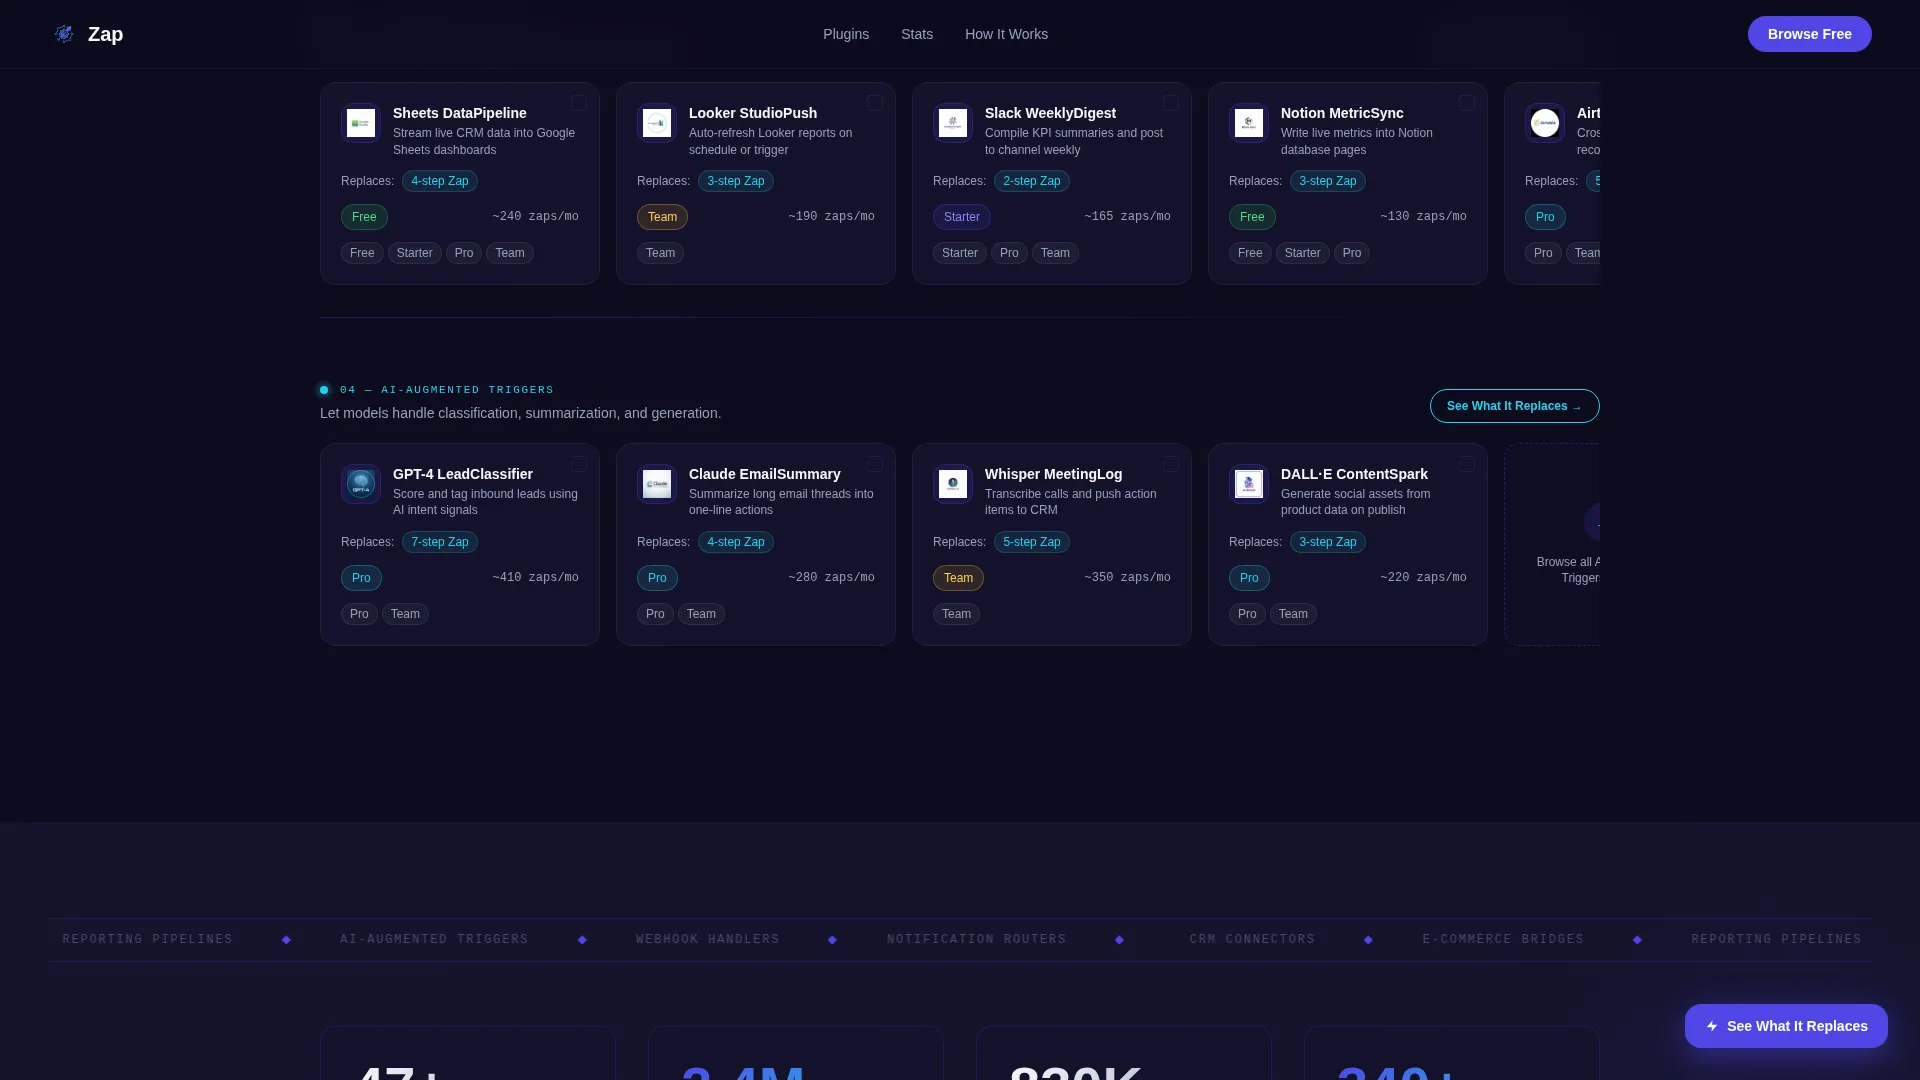Click floating See What It Replaces button
Viewport: 1920px width, 1080px height.
[x=1786, y=1026]
